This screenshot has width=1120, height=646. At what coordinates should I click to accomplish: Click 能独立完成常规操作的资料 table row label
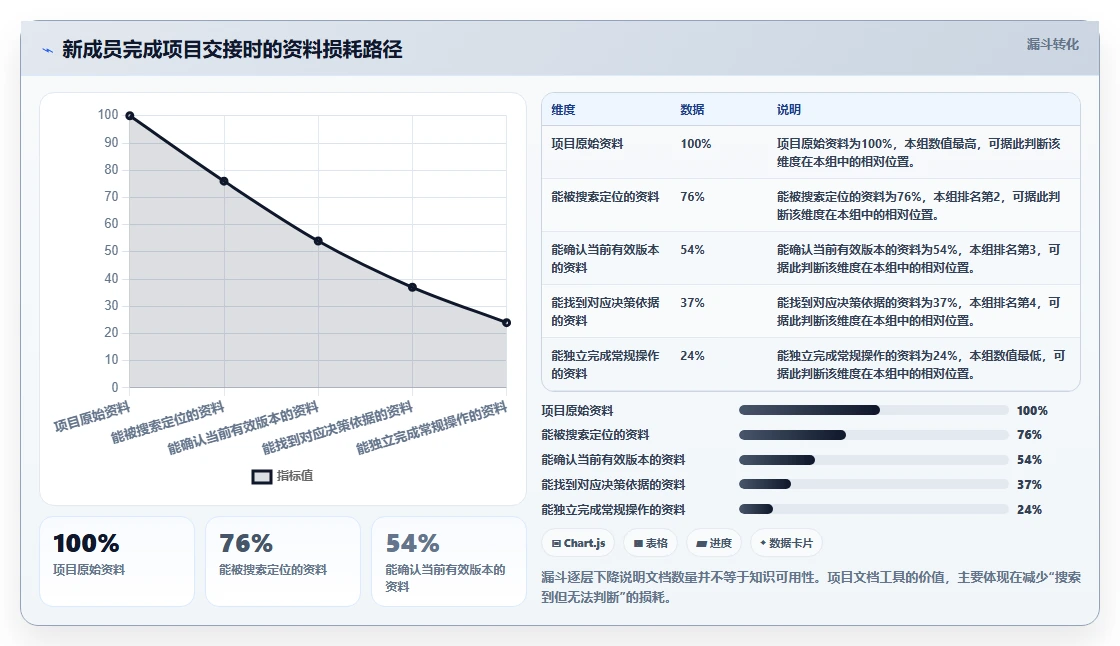[605, 364]
